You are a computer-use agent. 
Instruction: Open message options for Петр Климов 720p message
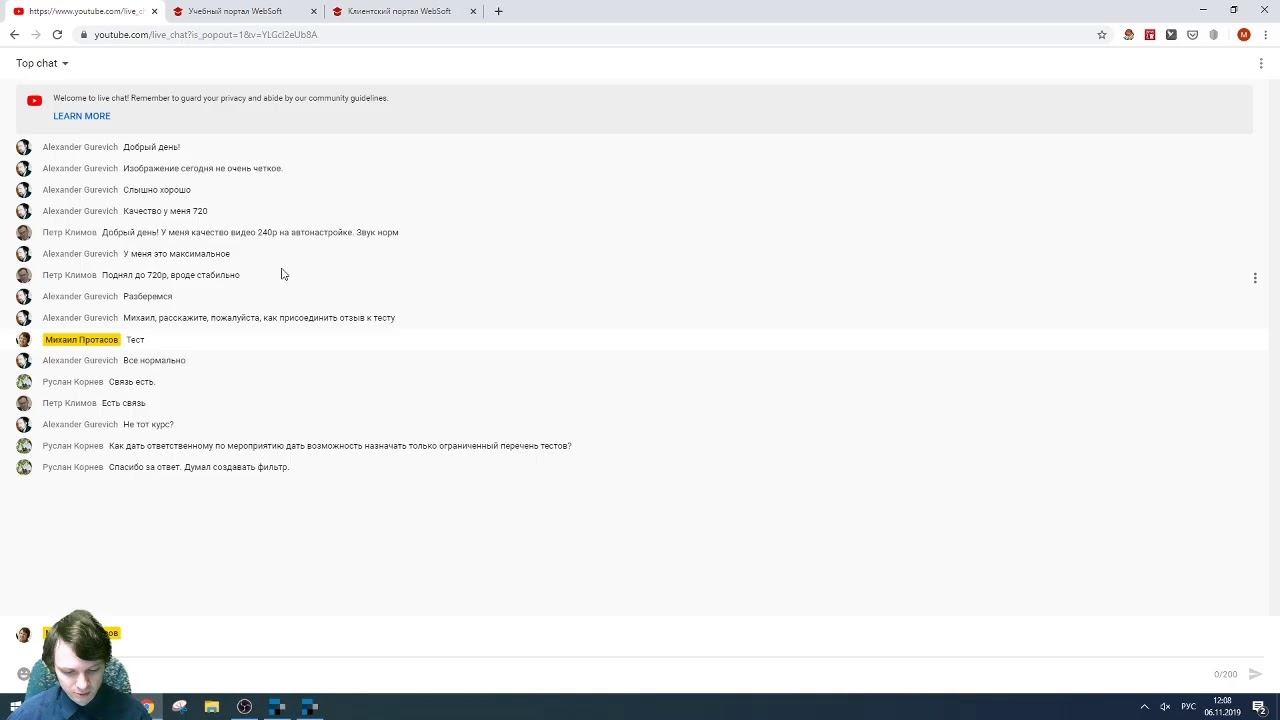pyautogui.click(x=1255, y=278)
